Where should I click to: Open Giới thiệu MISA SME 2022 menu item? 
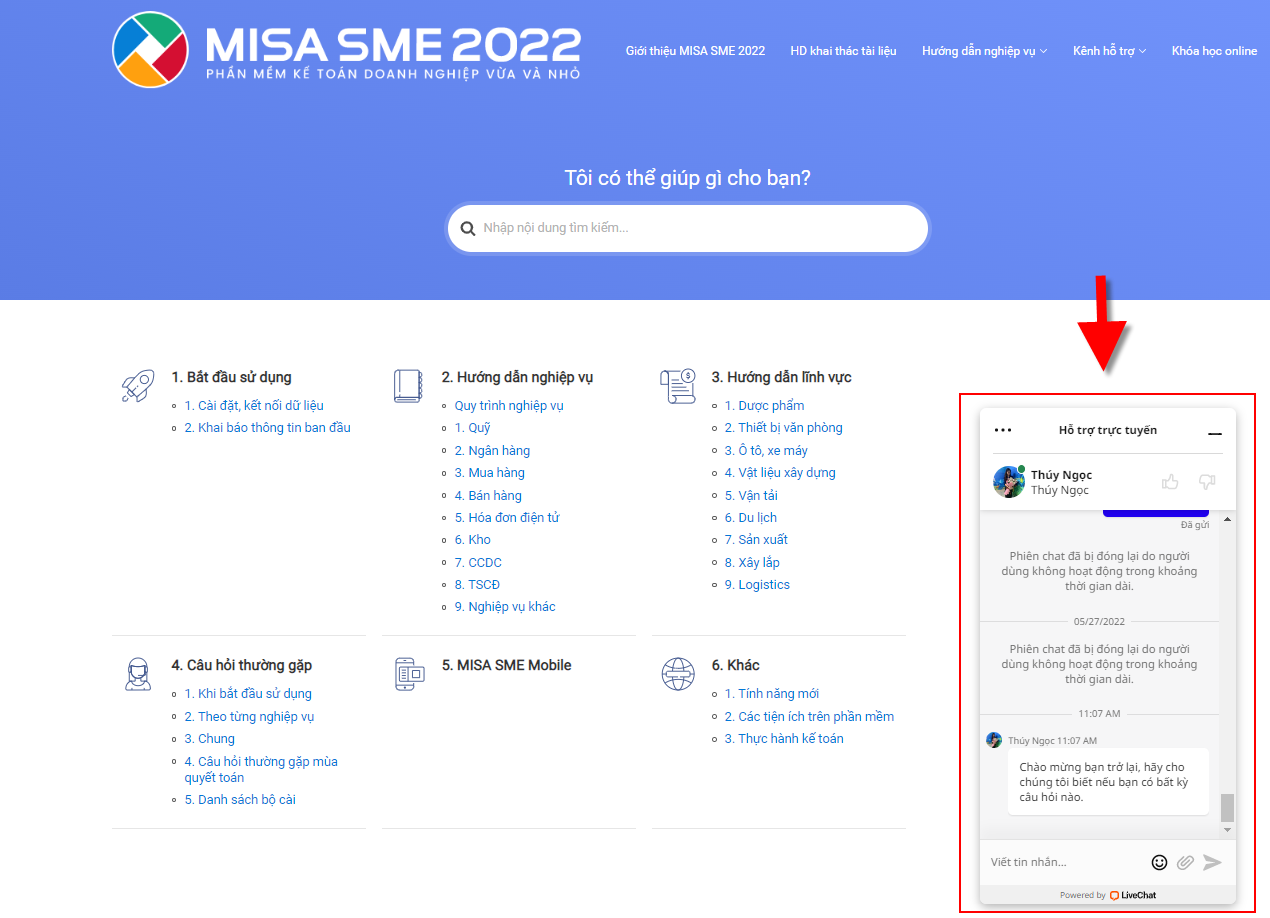[x=695, y=51]
